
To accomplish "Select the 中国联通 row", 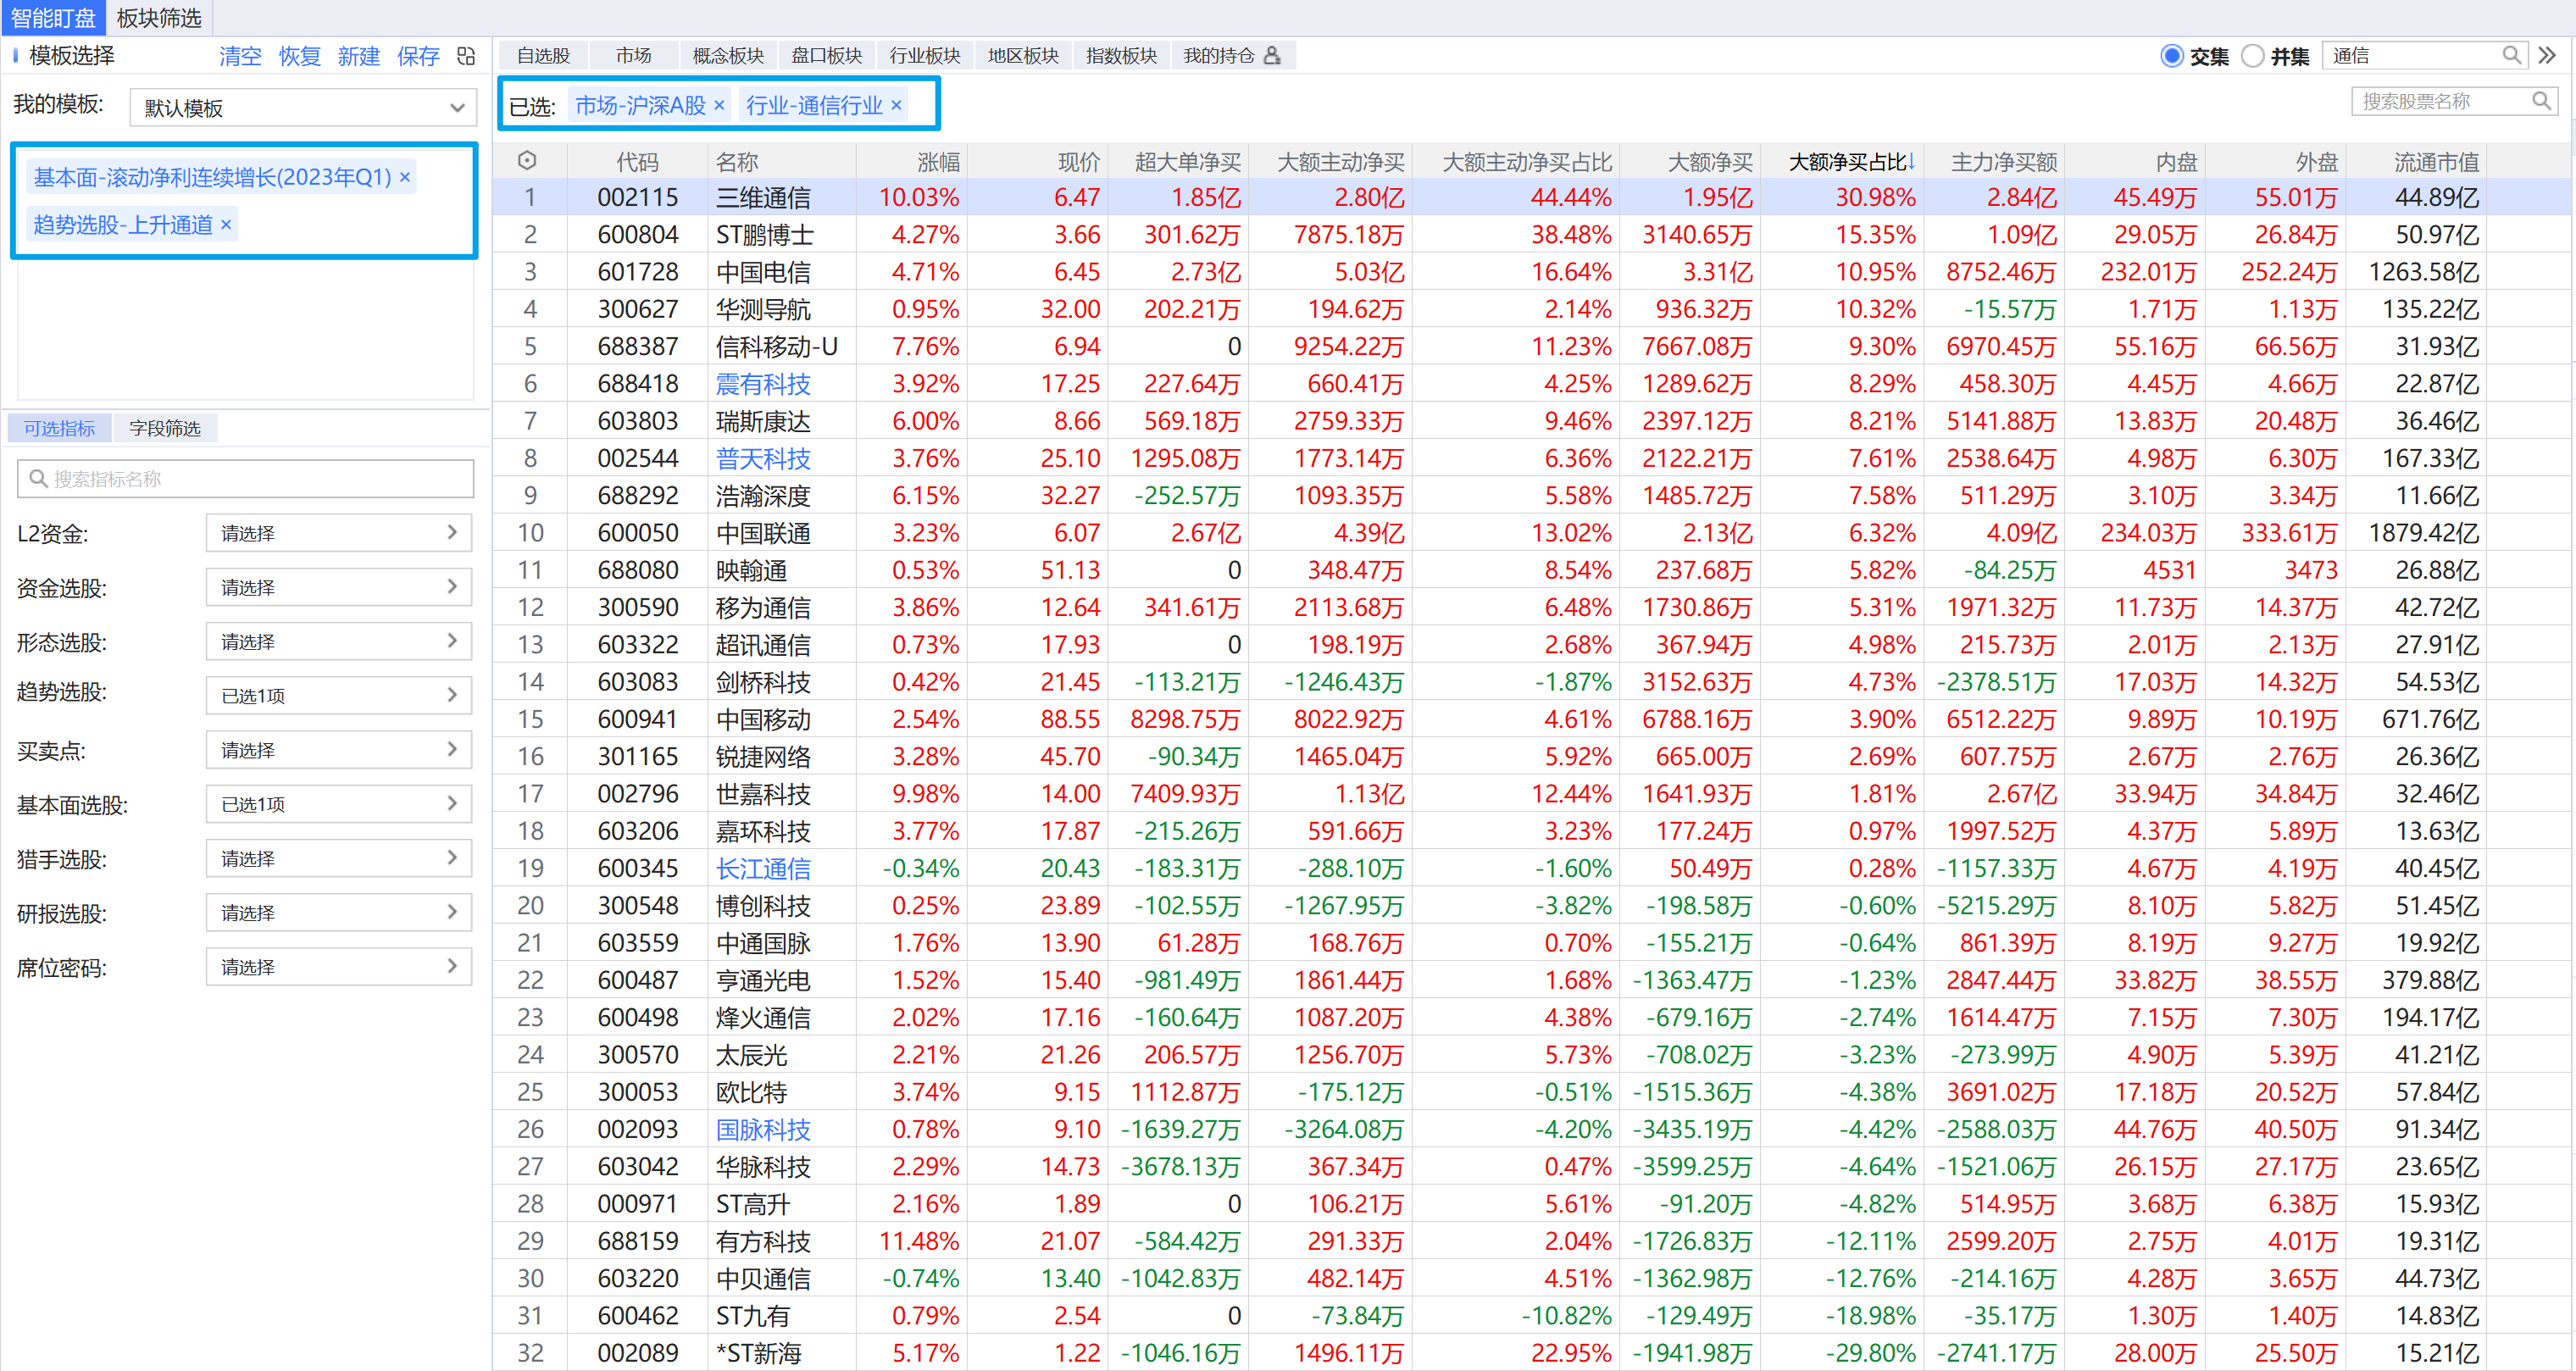I will coord(1533,533).
